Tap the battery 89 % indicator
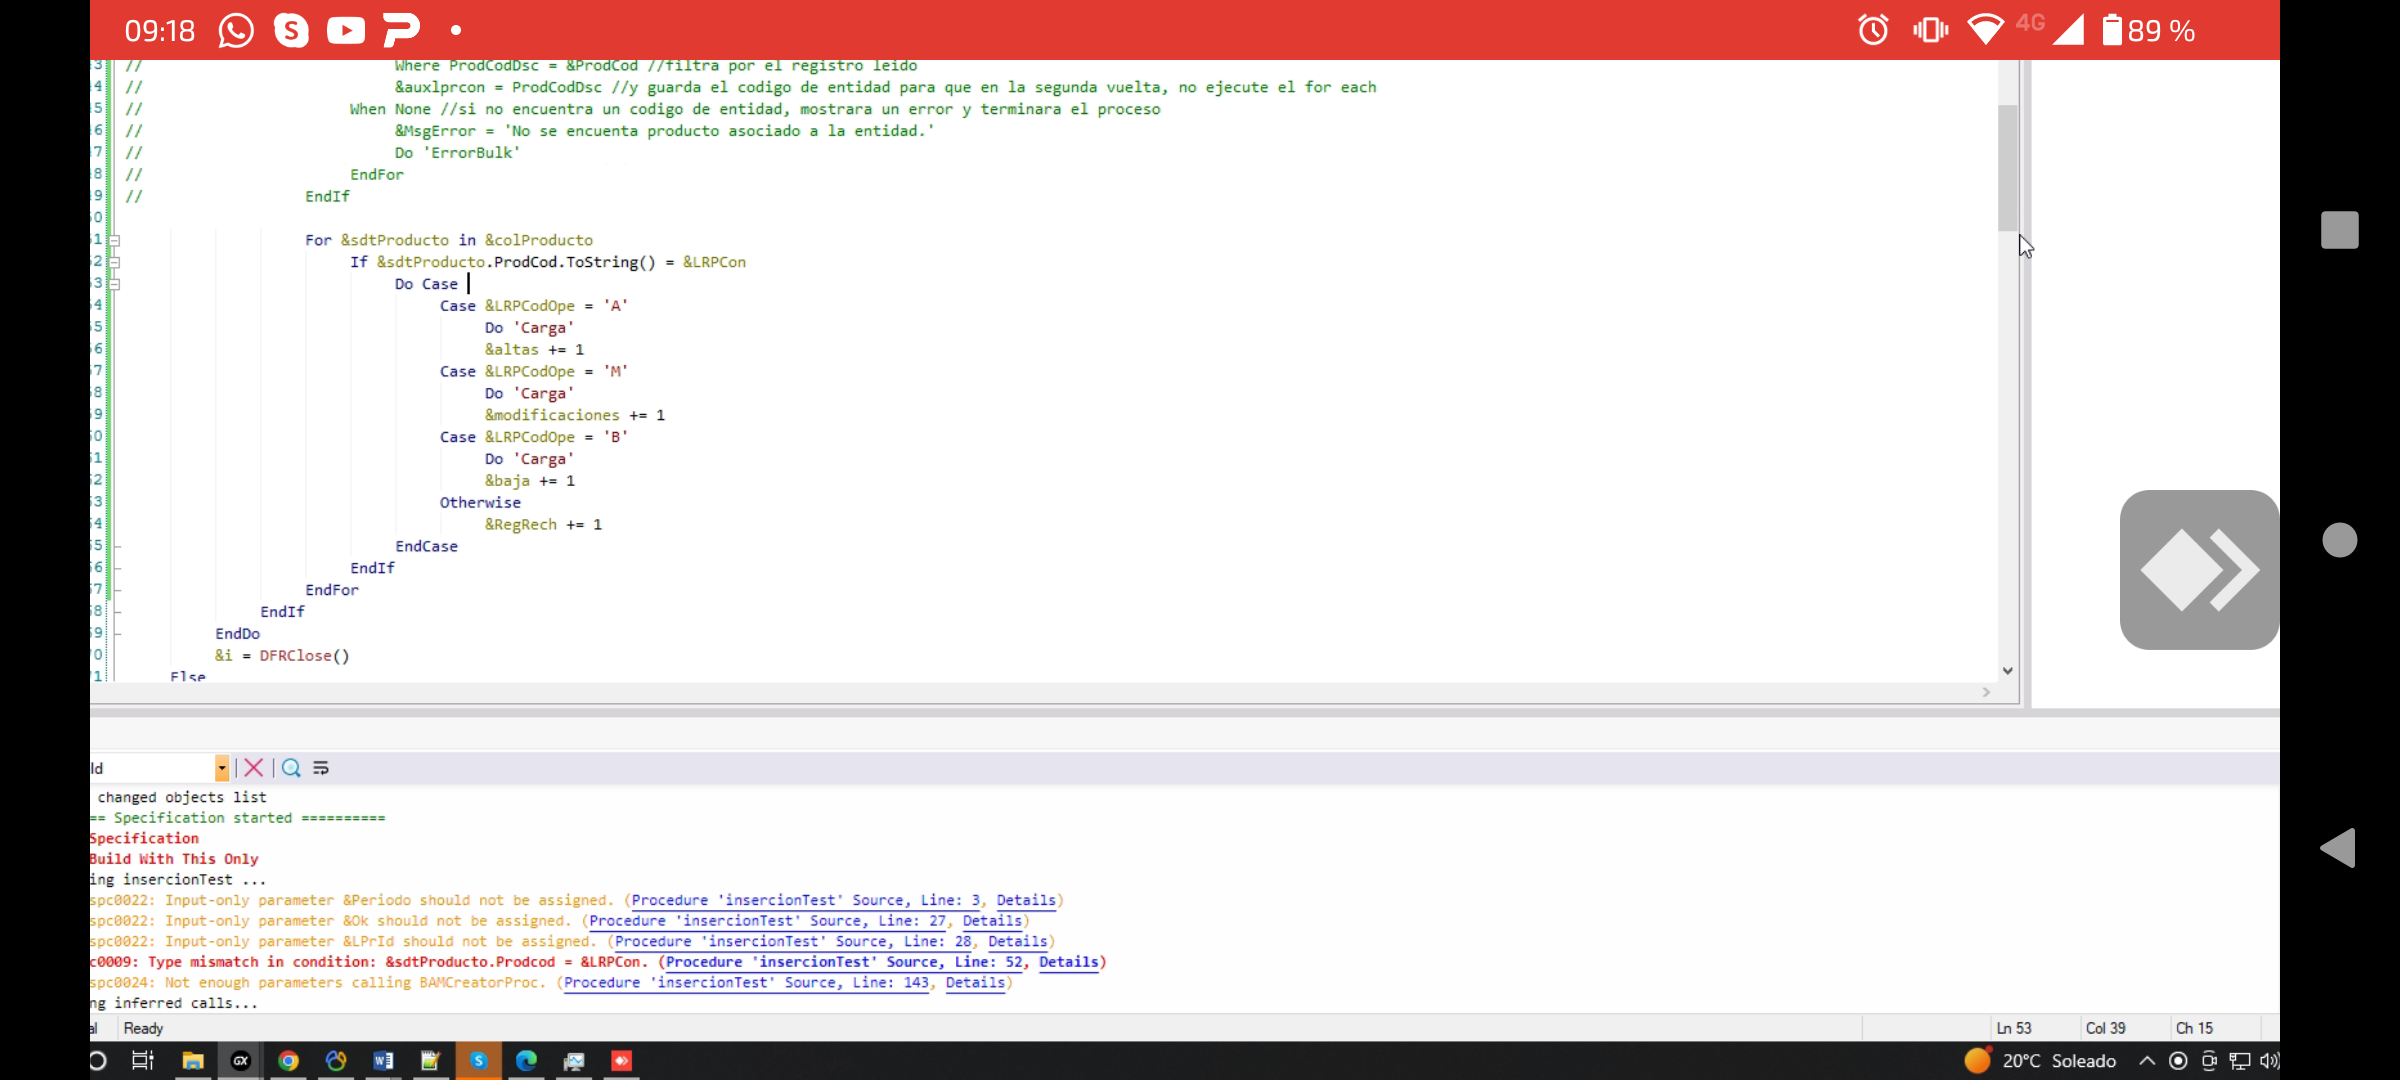 coord(2147,30)
